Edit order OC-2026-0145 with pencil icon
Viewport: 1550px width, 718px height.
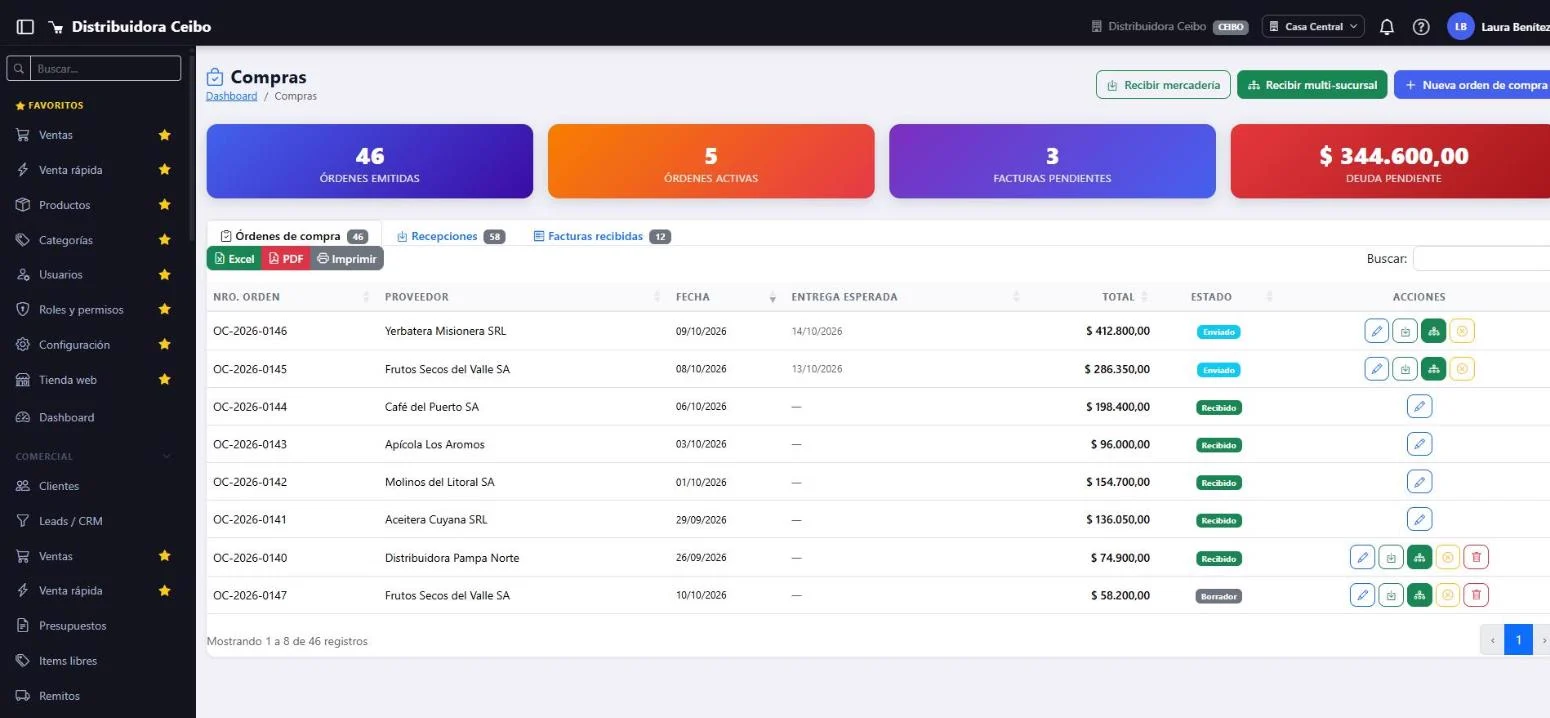point(1377,369)
